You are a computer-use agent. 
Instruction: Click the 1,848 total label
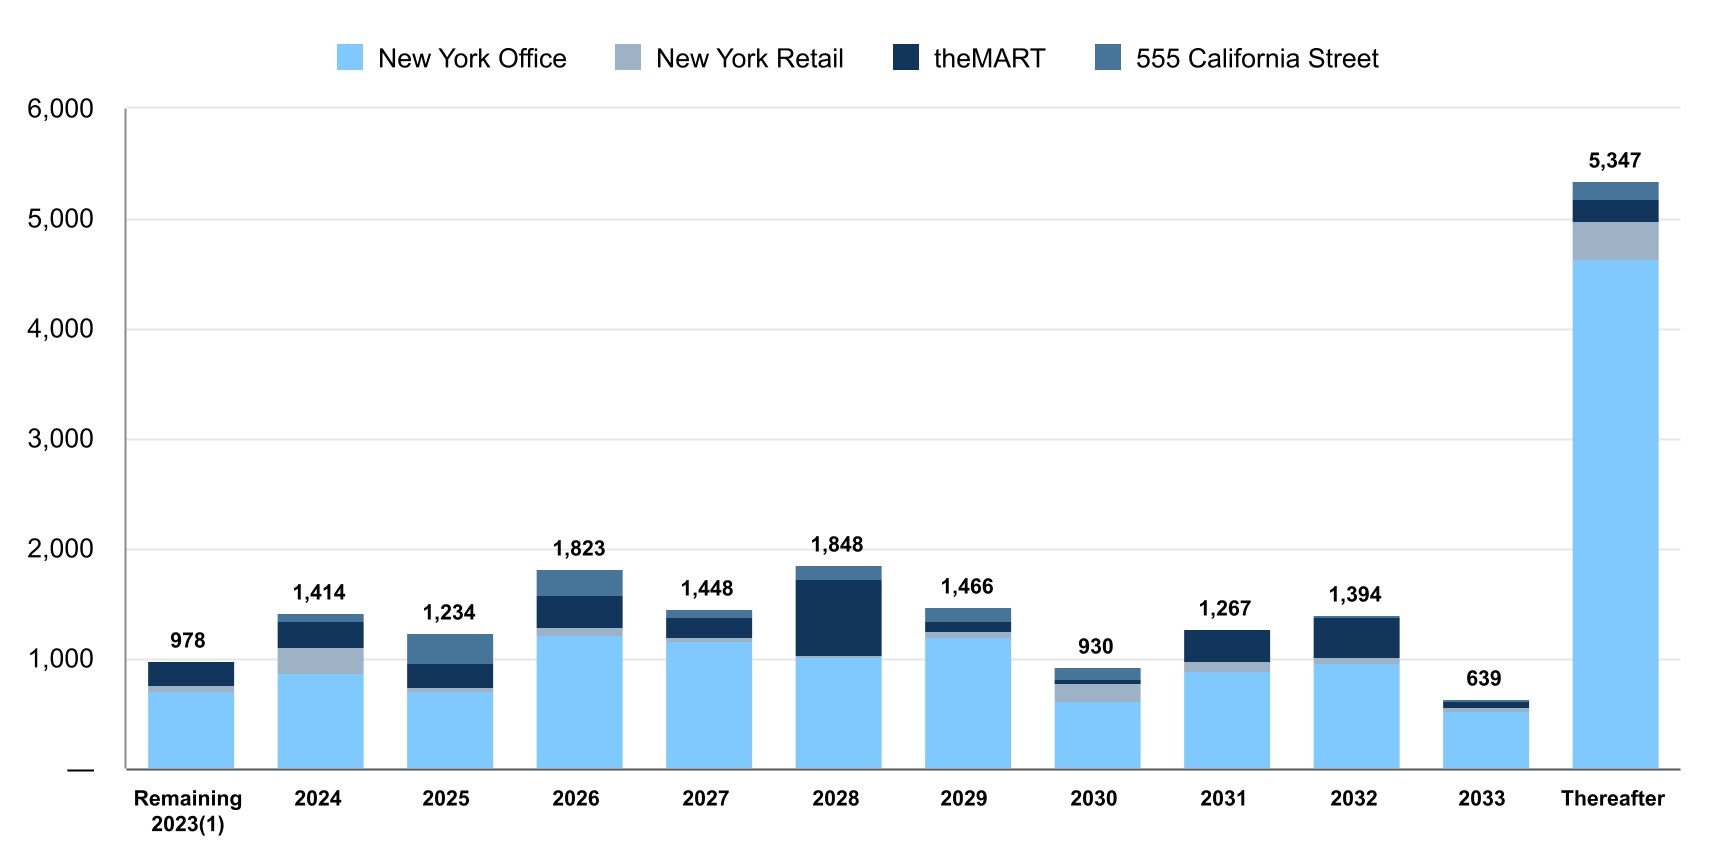pyautogui.click(x=837, y=544)
